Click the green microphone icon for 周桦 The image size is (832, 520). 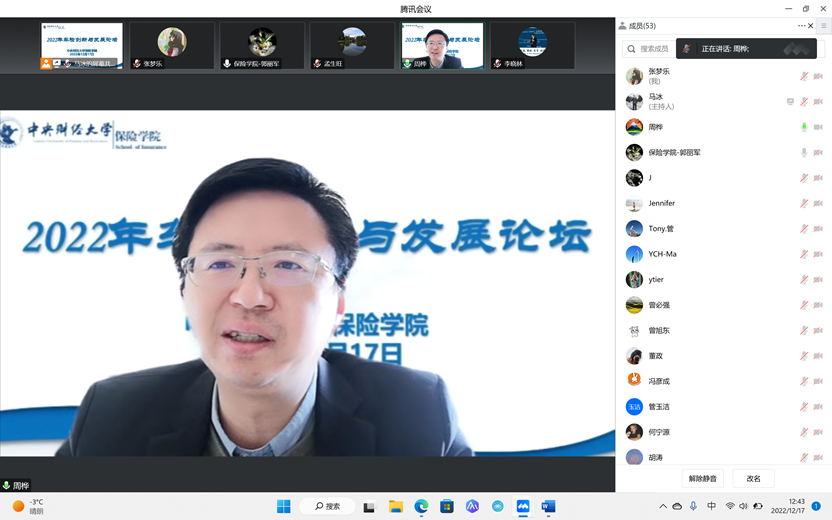804,128
